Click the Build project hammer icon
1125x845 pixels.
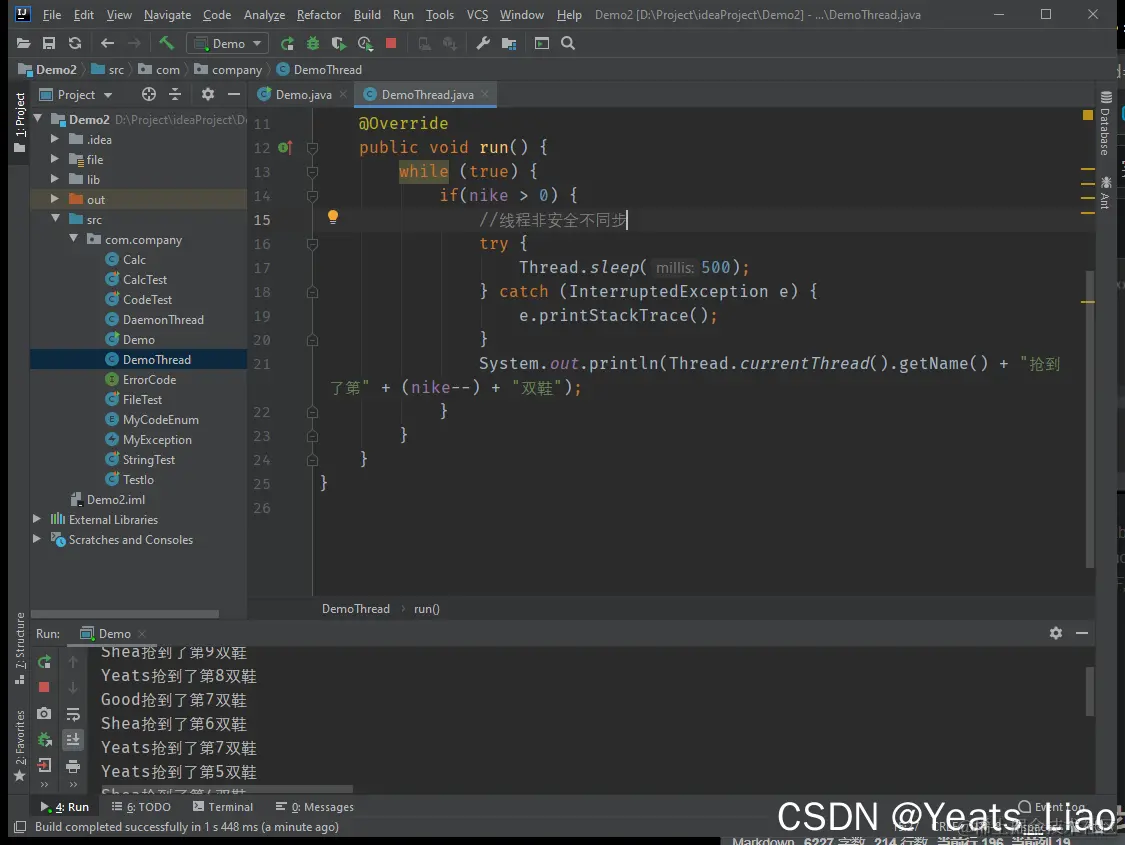coord(166,43)
